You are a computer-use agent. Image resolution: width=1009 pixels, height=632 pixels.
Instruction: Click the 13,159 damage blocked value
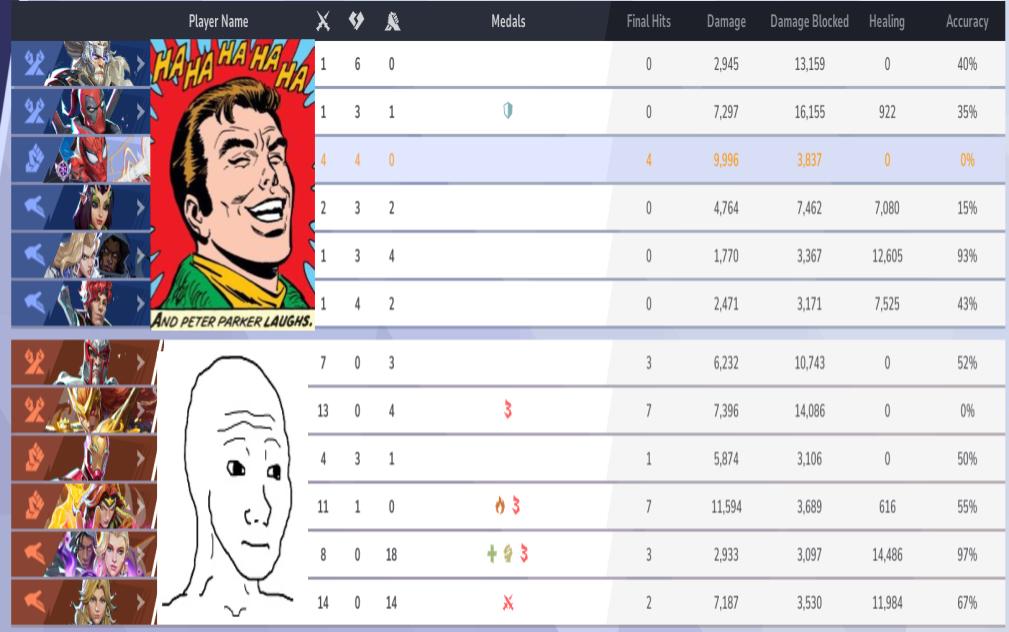point(810,64)
